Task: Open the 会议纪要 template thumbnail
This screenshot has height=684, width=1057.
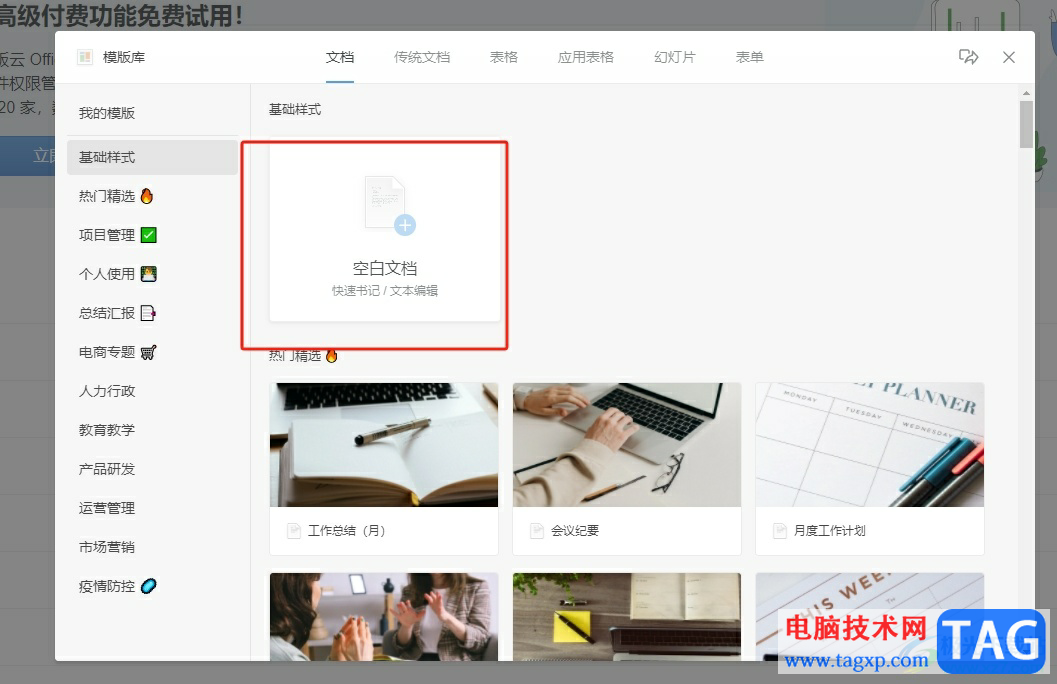Action: (x=626, y=445)
